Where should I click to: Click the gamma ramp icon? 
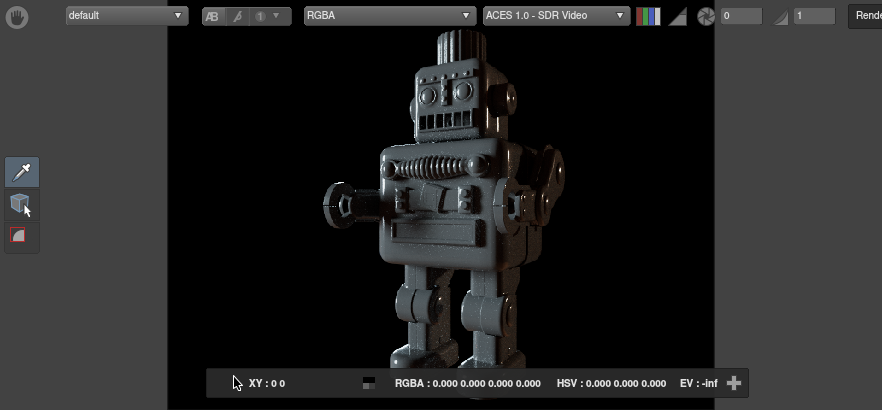tap(781, 16)
